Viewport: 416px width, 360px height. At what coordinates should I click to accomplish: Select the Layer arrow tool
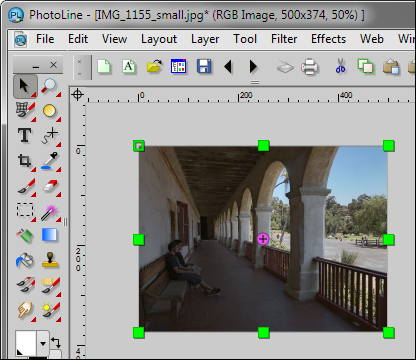(x=25, y=86)
